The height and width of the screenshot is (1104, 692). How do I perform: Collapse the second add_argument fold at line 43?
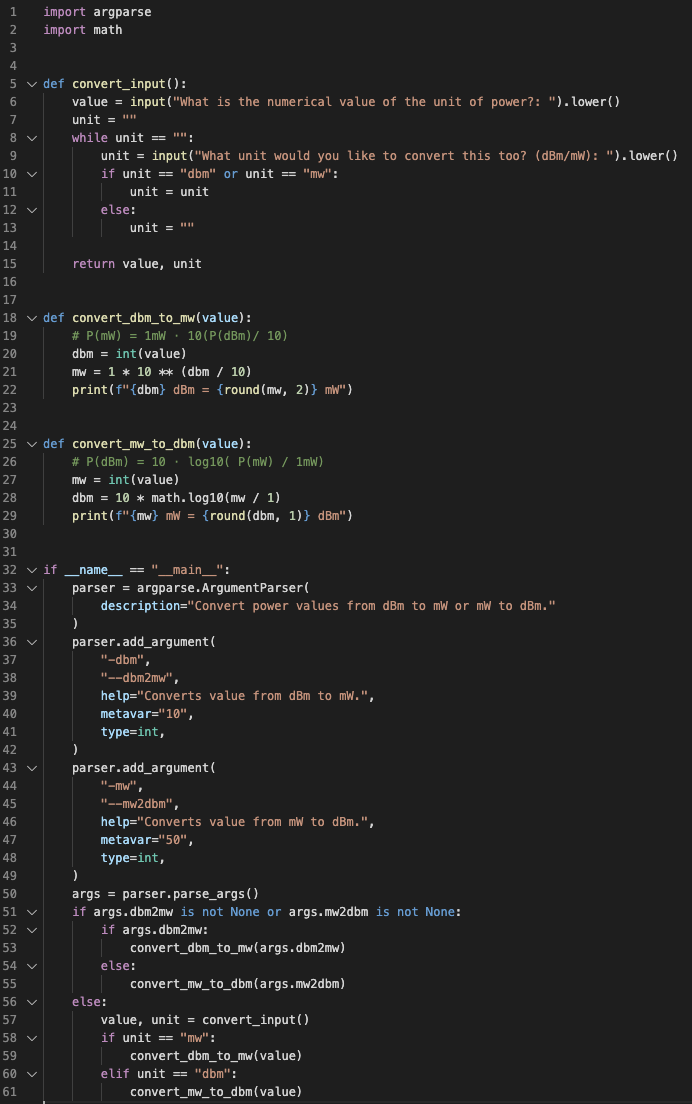coord(32,768)
